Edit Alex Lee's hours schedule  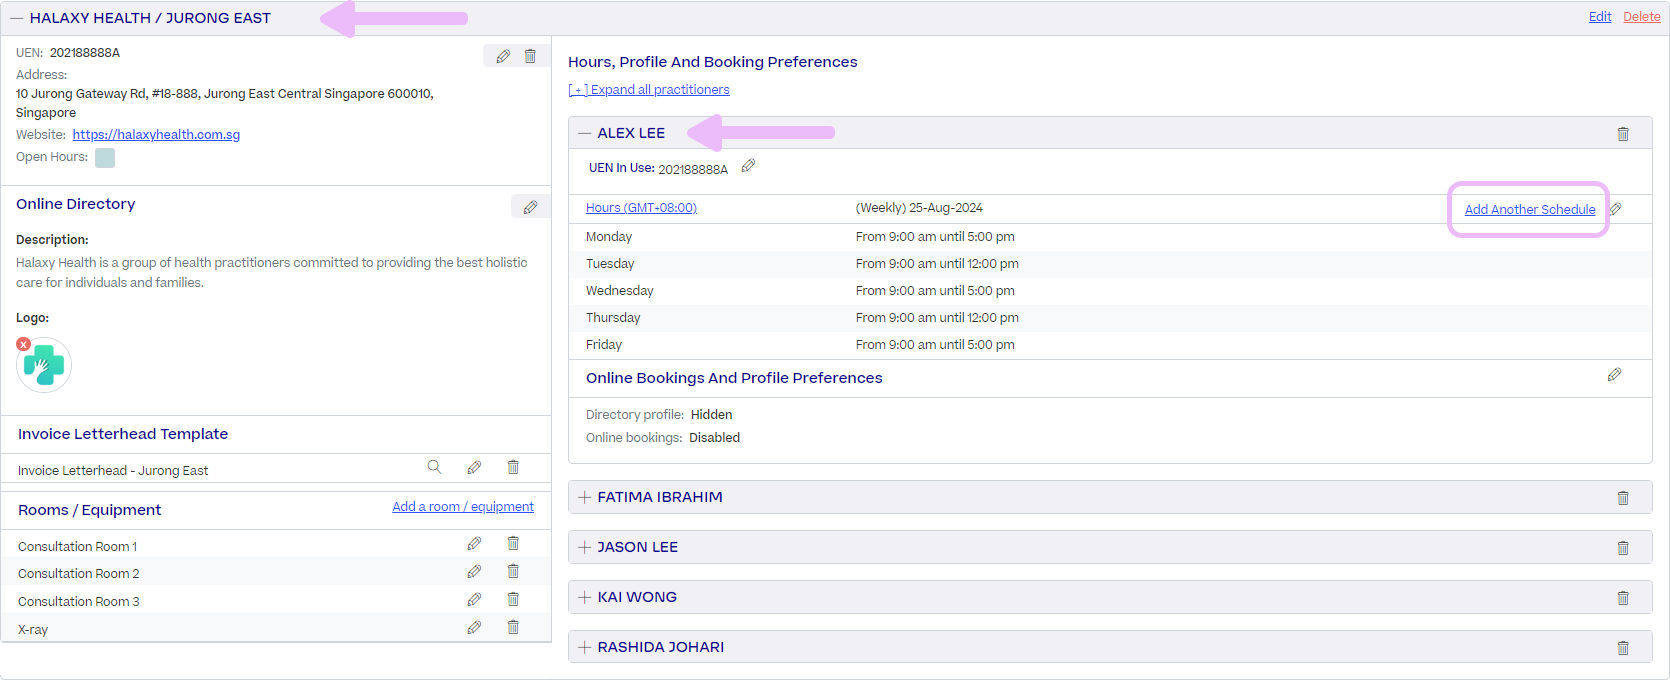click(1615, 209)
